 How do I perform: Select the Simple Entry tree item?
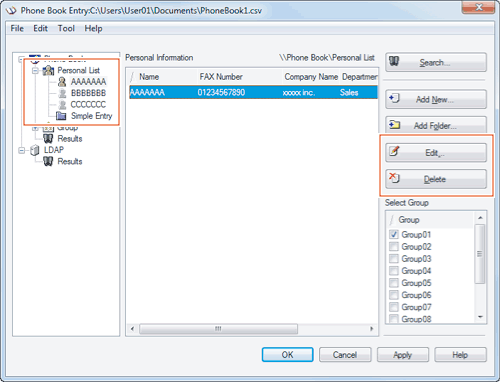tap(92, 116)
